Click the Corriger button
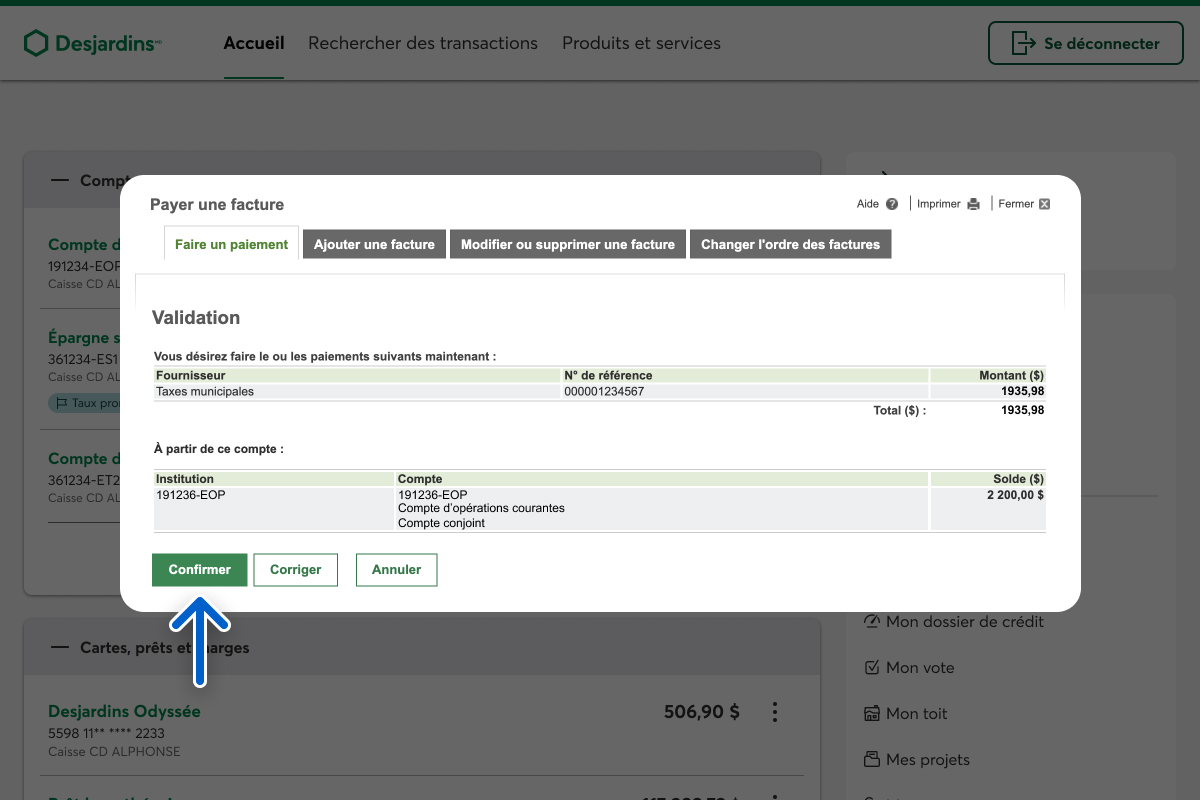 (295, 569)
